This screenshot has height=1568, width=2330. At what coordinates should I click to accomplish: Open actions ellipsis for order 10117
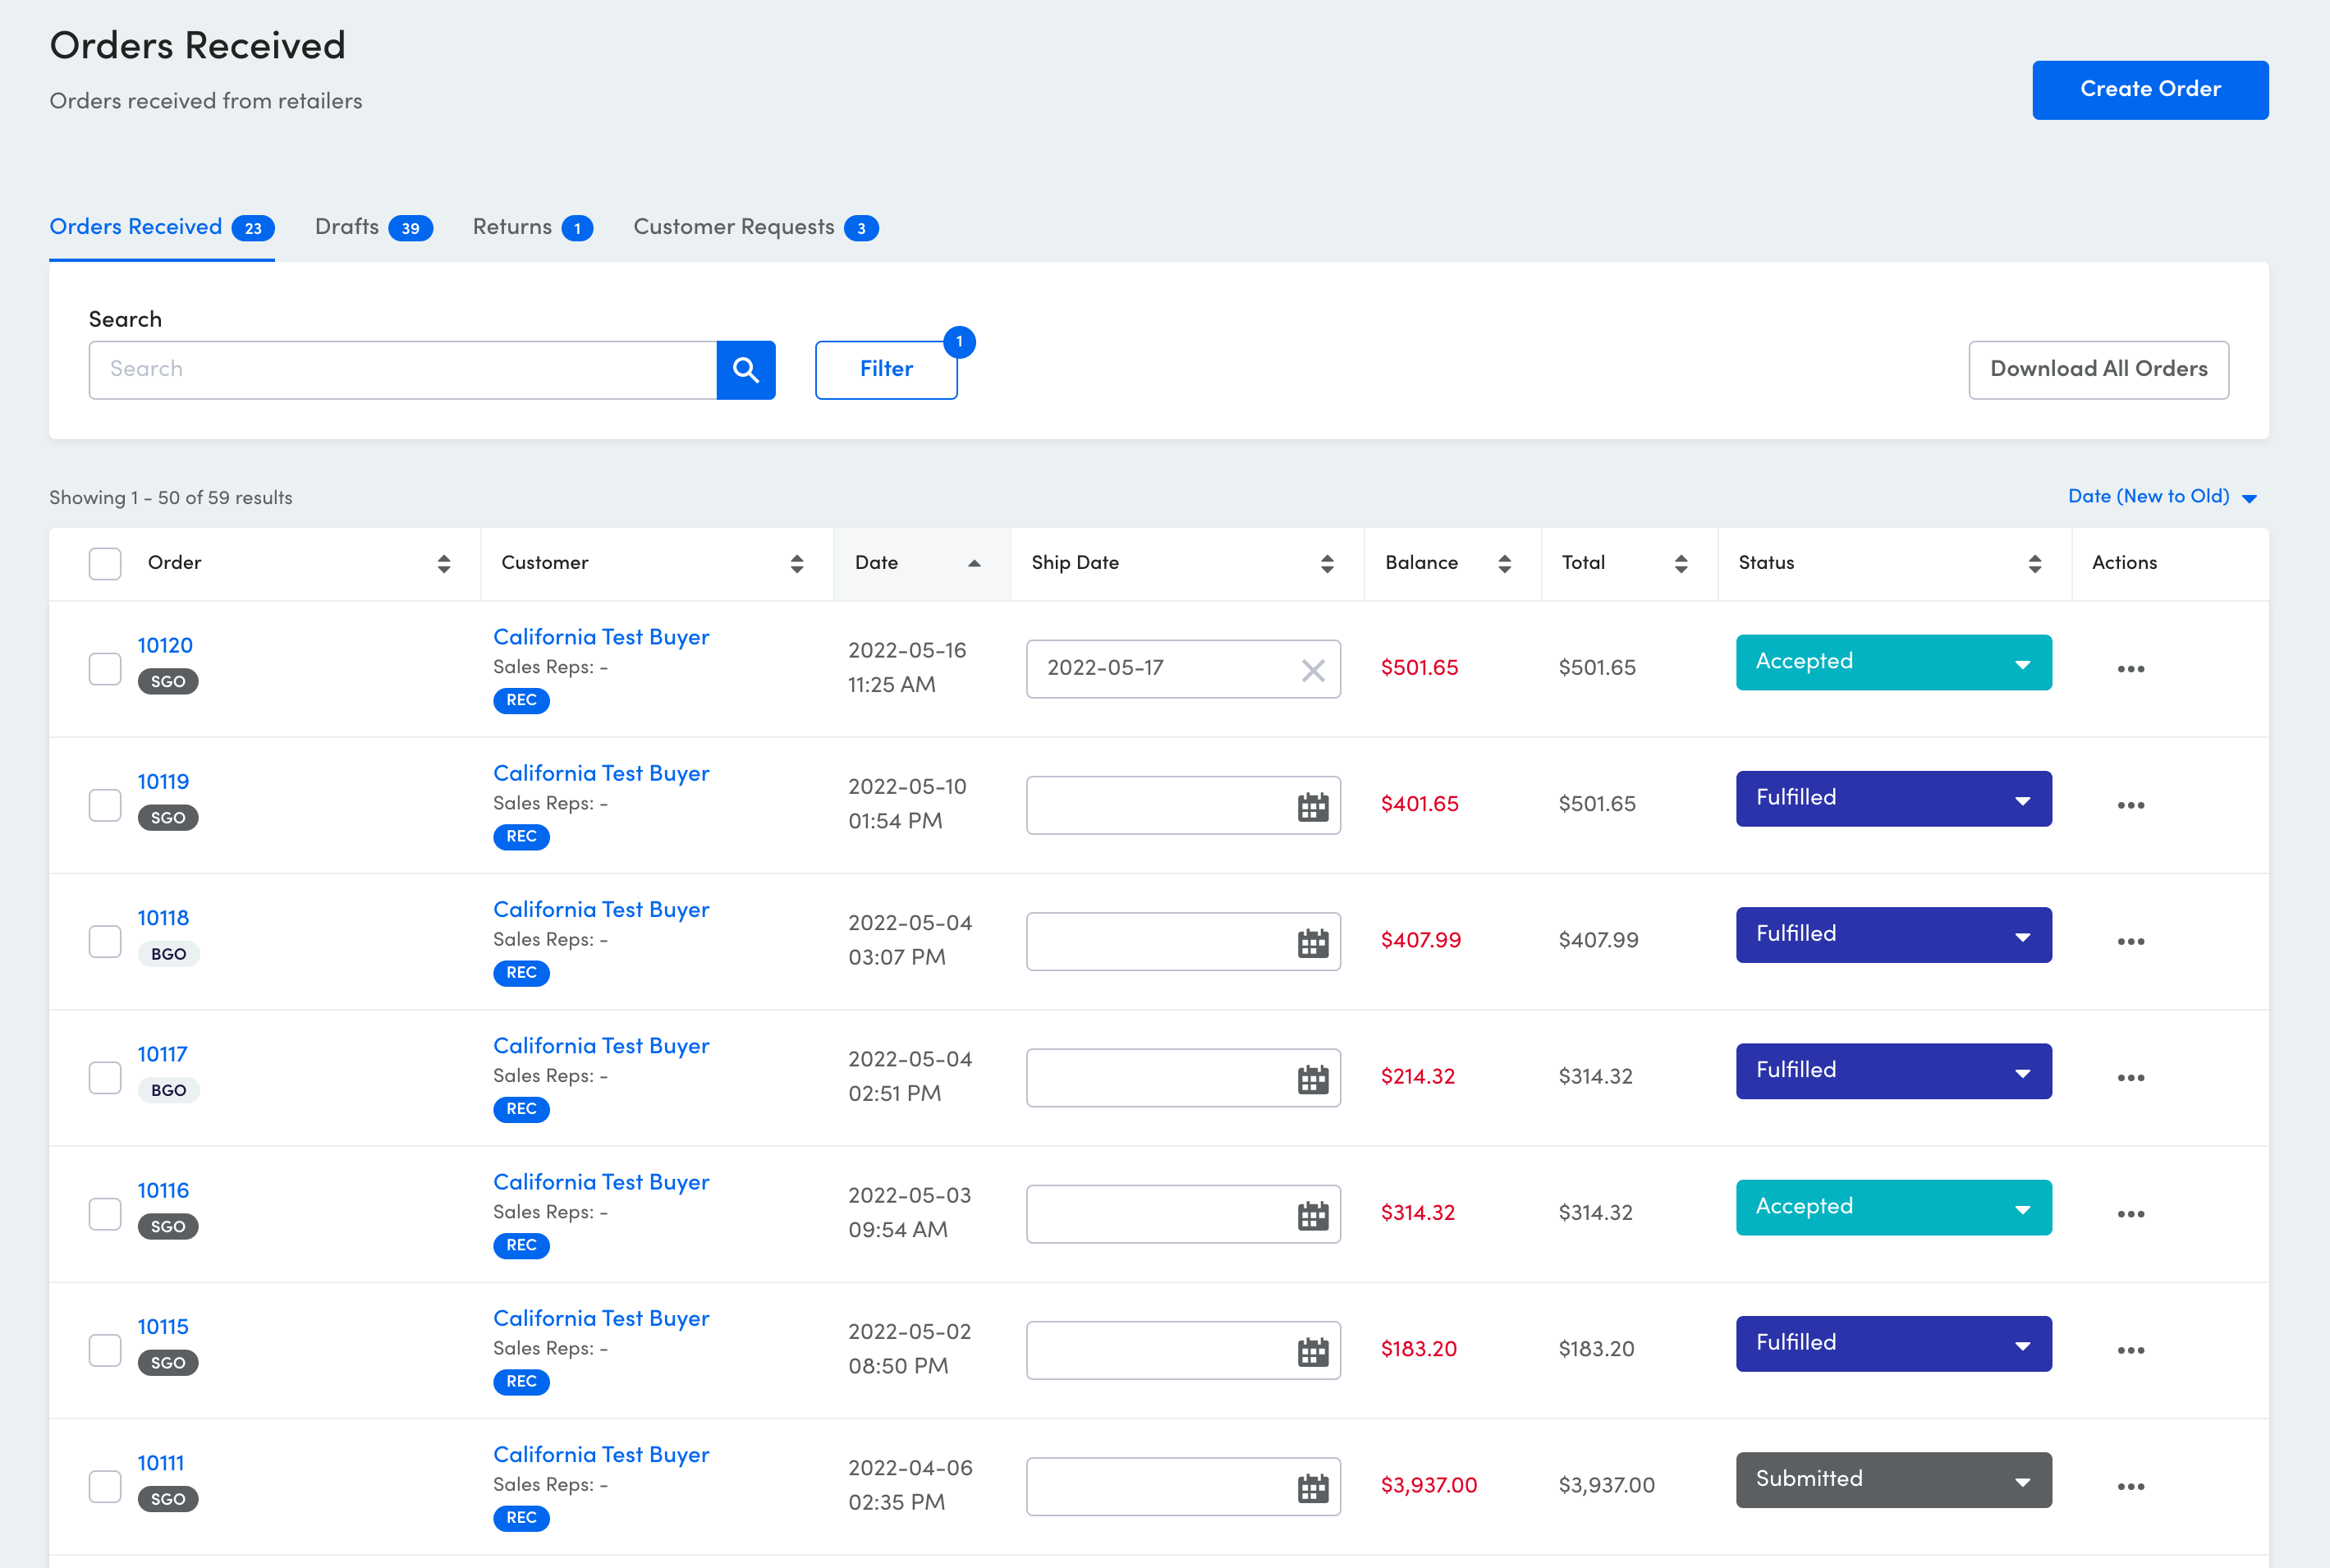(2131, 1078)
